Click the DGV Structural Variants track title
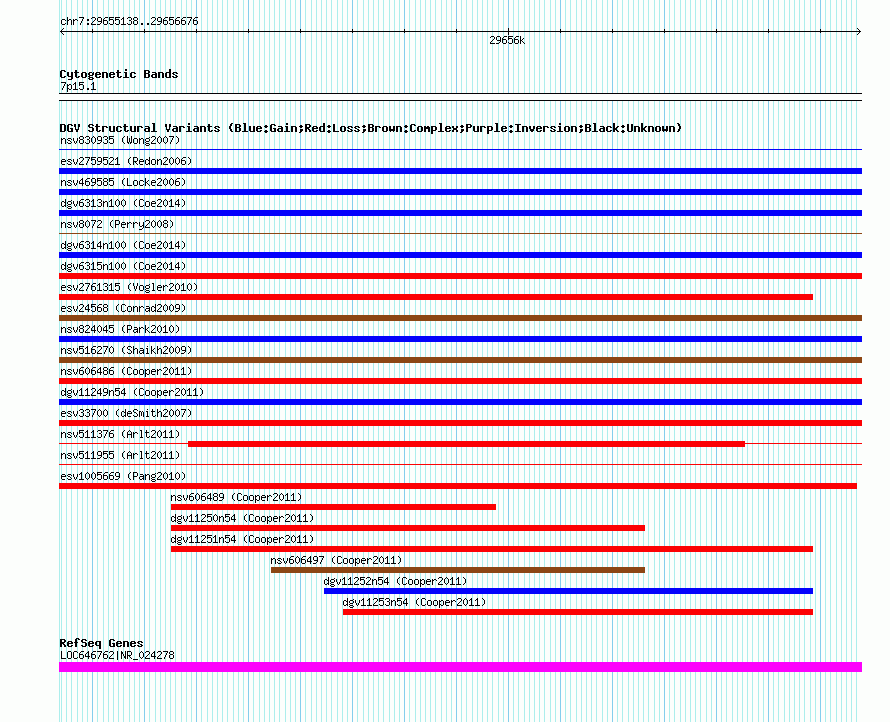The image size is (890, 722). [370, 128]
